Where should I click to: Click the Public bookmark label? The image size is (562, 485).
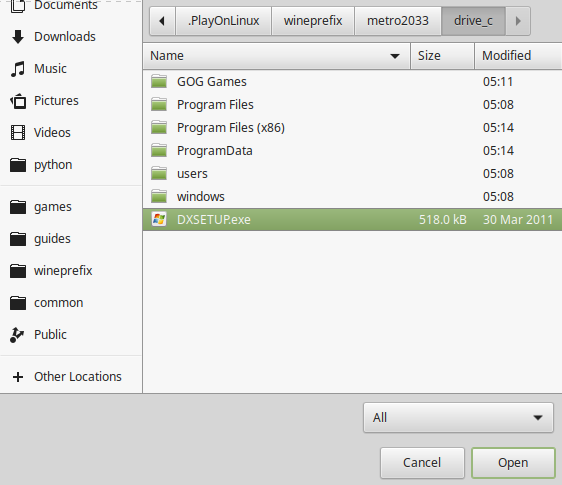coord(50,335)
